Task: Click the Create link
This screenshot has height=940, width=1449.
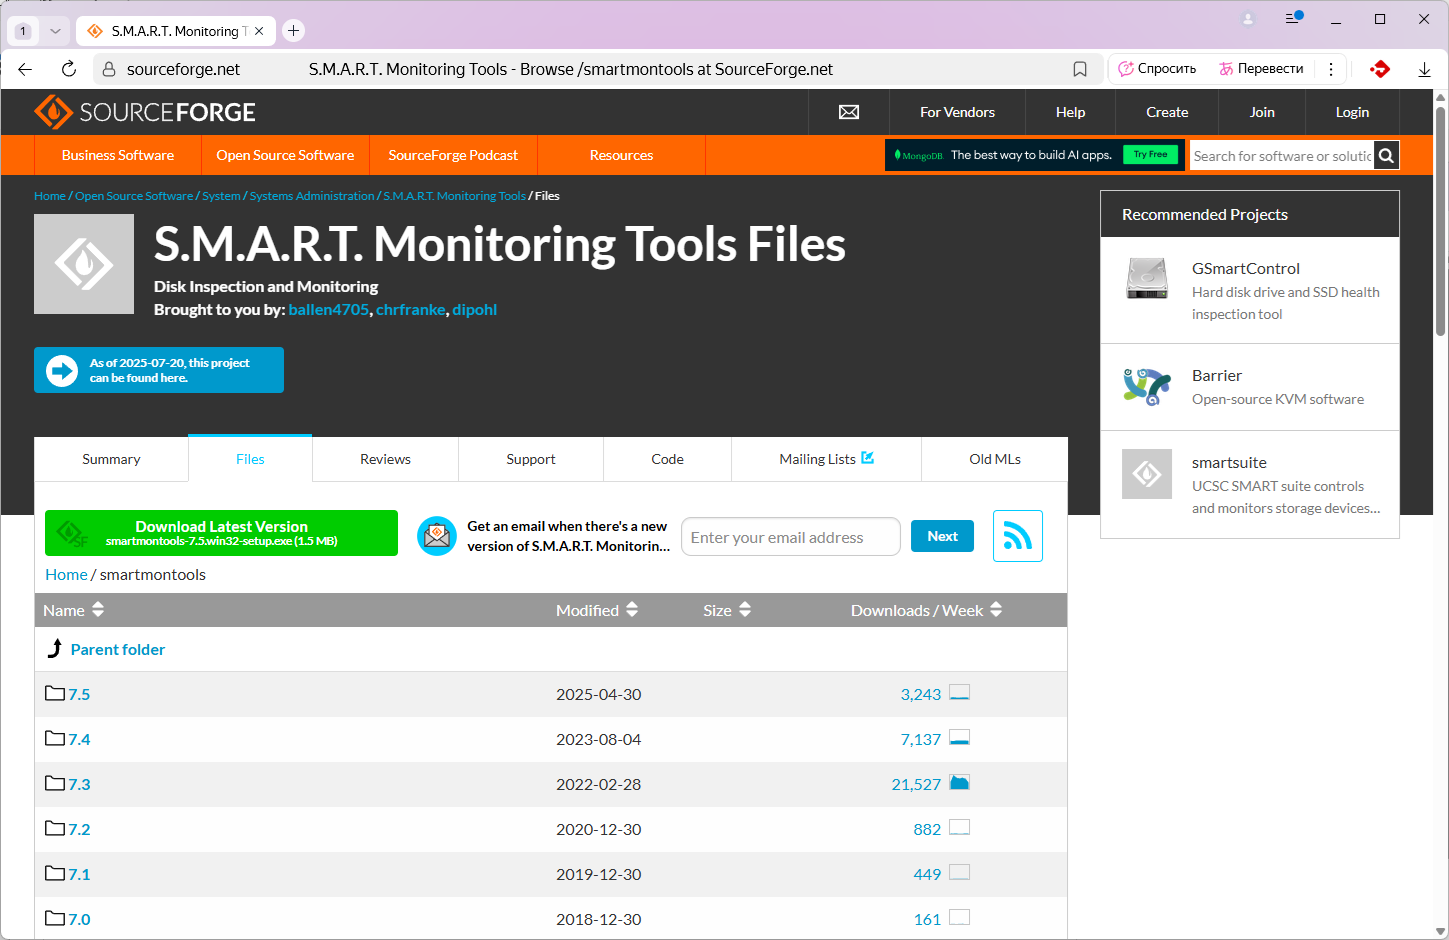Action: (1167, 112)
